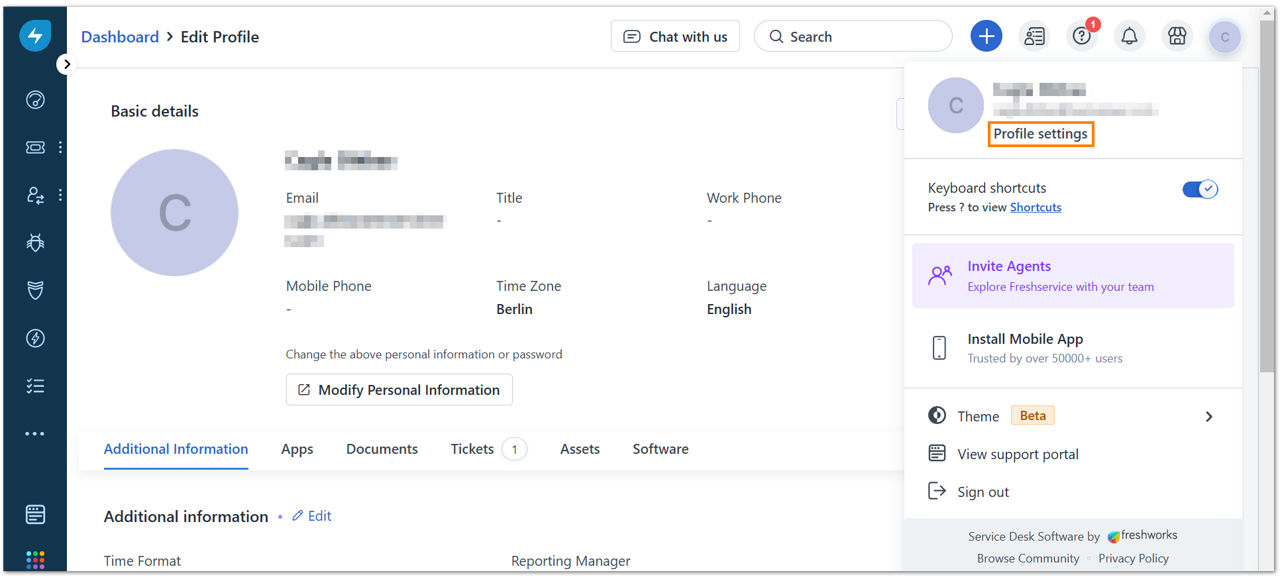Viewport: 1280px width, 578px height.
Task: Toggle the Keyboard shortcuts switch
Action: (x=1200, y=189)
